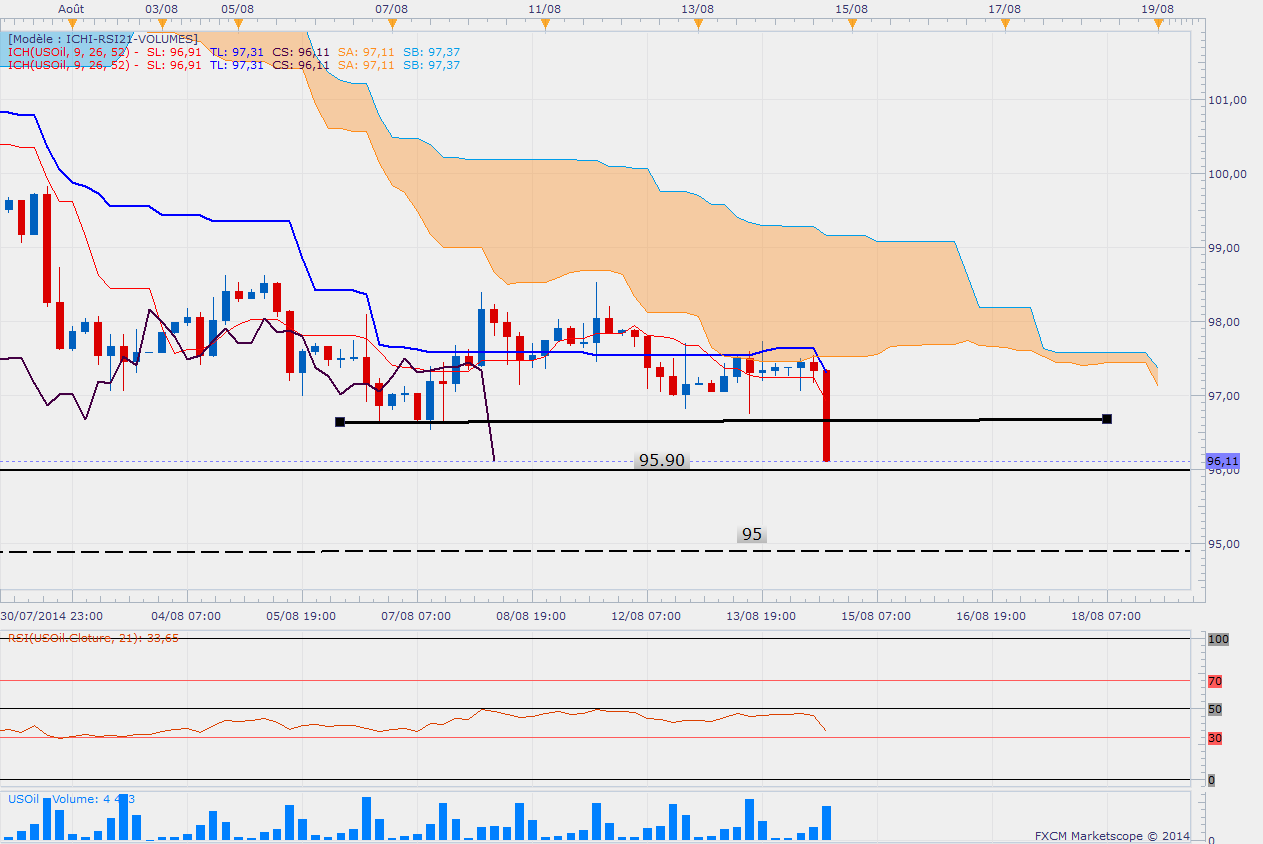
Task: Click the large red candle at chart end
Action: pyautogui.click(x=827, y=415)
